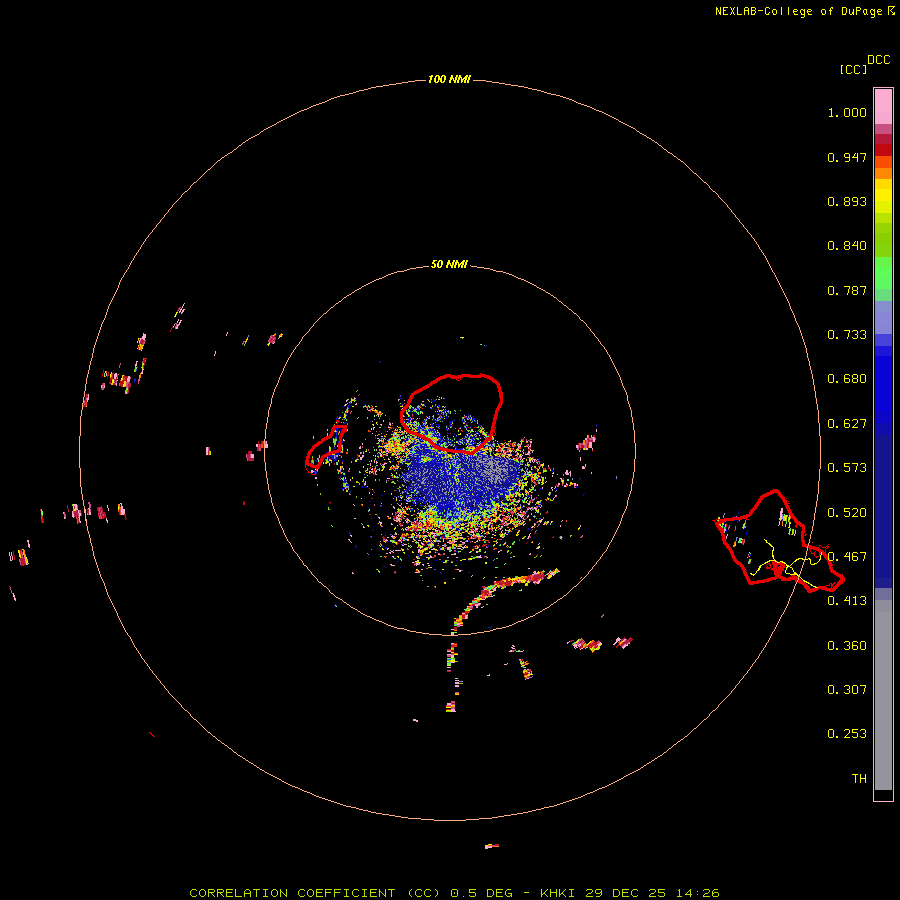This screenshot has height=900, width=900.
Task: Click the 0.307 color scale label
Action: [x=847, y=690]
